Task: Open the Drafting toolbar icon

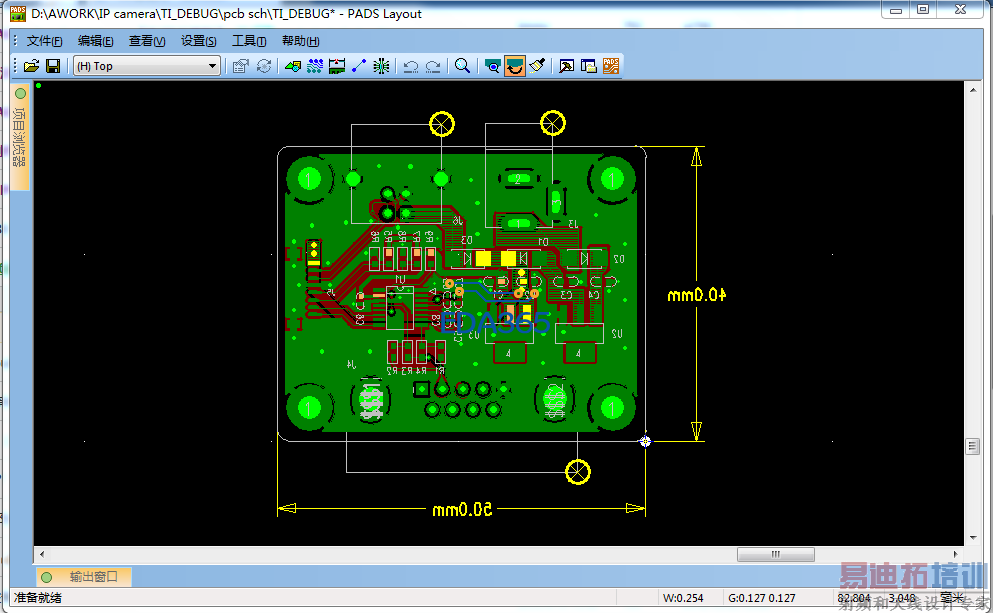Action: pyautogui.click(x=293, y=66)
